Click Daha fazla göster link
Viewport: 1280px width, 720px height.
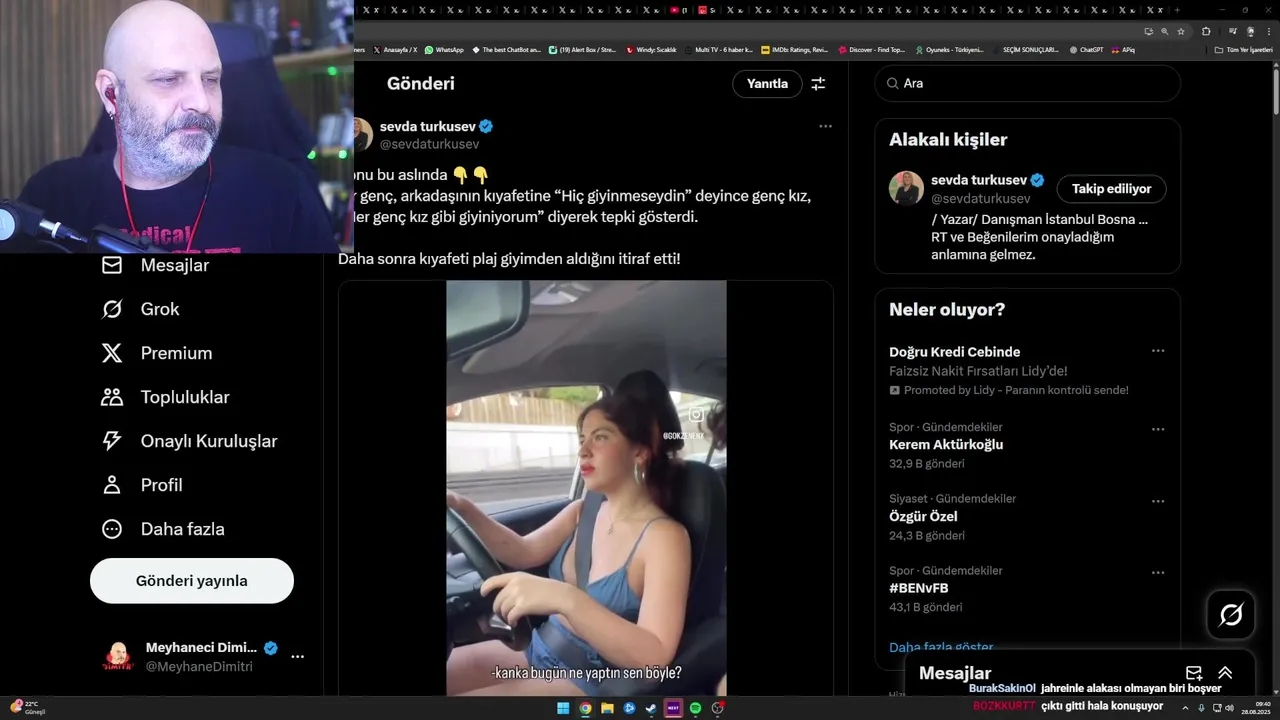coord(941,647)
